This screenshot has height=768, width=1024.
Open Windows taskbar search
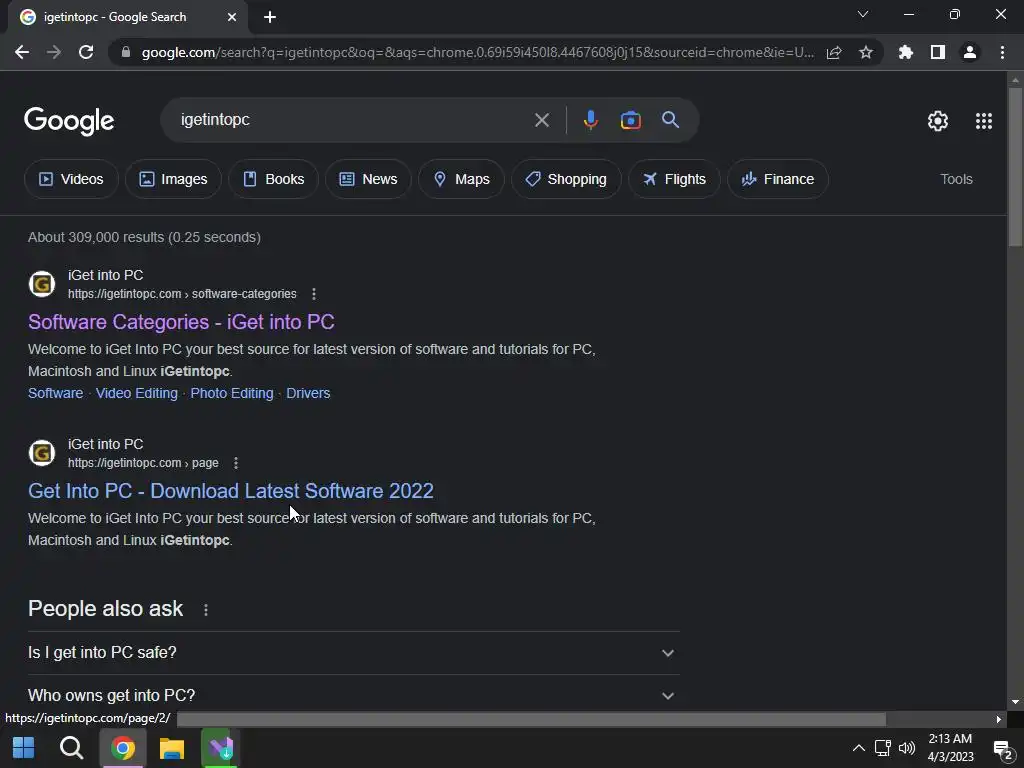pos(72,748)
